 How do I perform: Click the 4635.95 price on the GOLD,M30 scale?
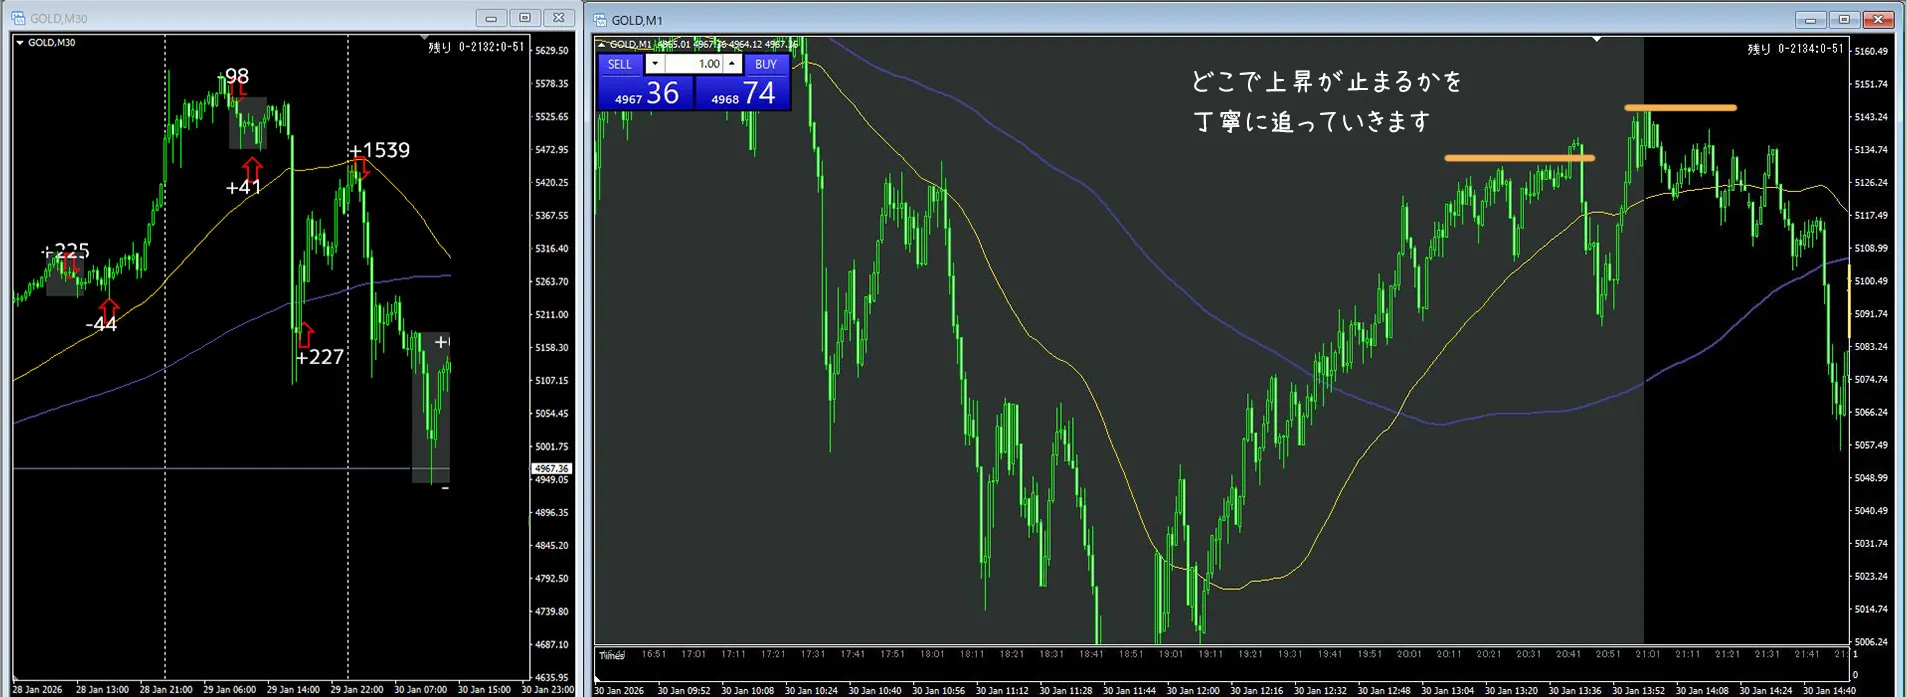[x=551, y=677]
